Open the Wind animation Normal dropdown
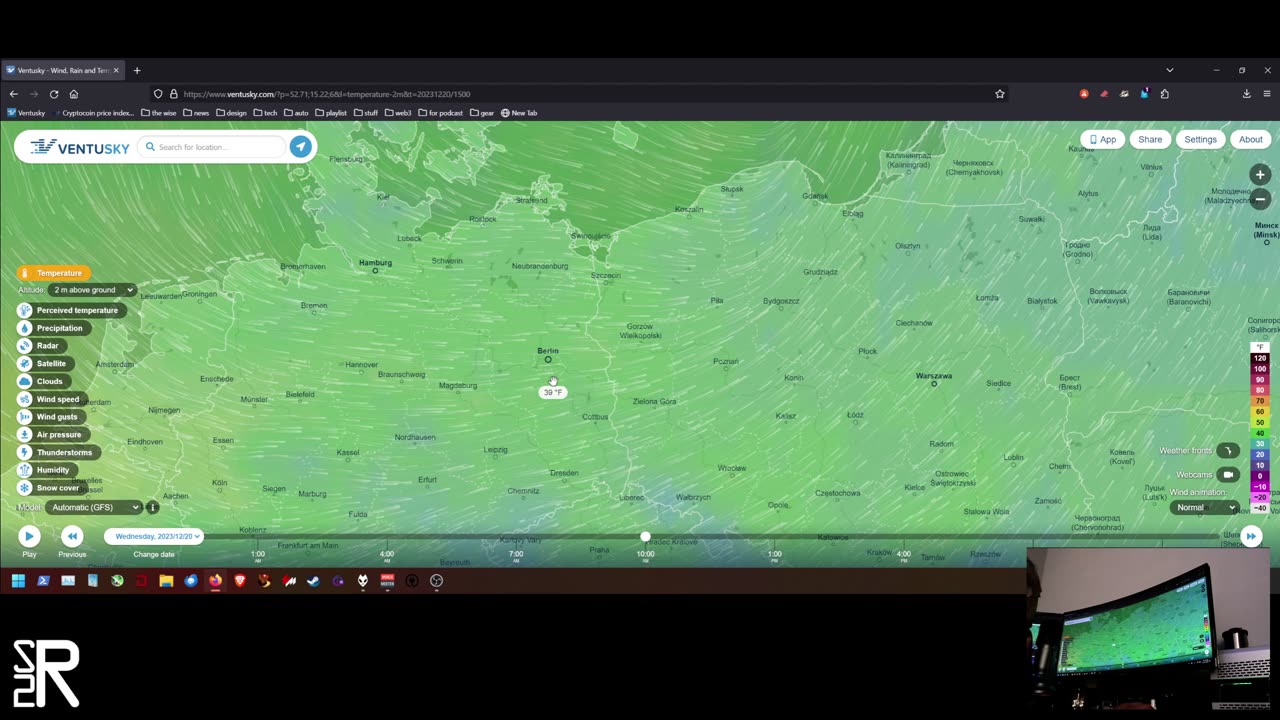This screenshot has height=720, width=1280. pos(1204,507)
